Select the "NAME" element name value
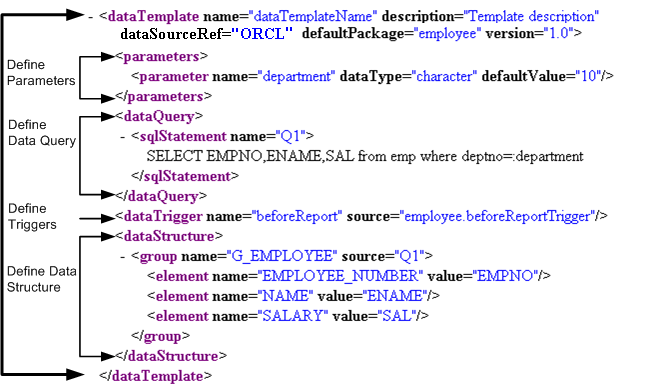The image size is (649, 386). point(286,296)
